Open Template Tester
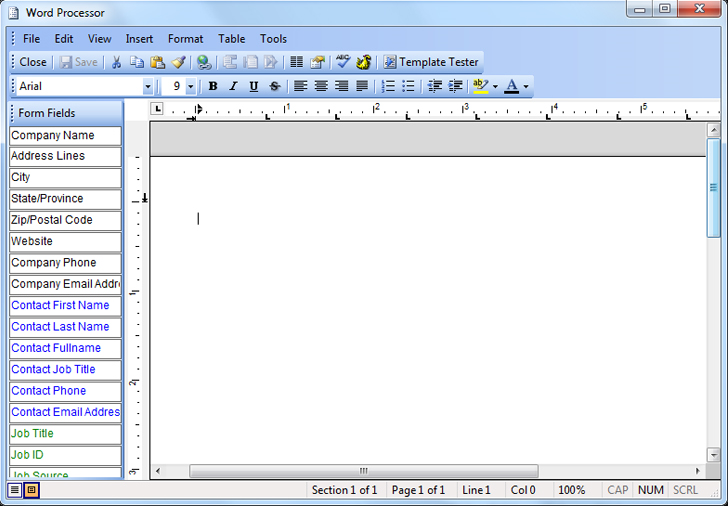728x506 pixels. coord(431,62)
